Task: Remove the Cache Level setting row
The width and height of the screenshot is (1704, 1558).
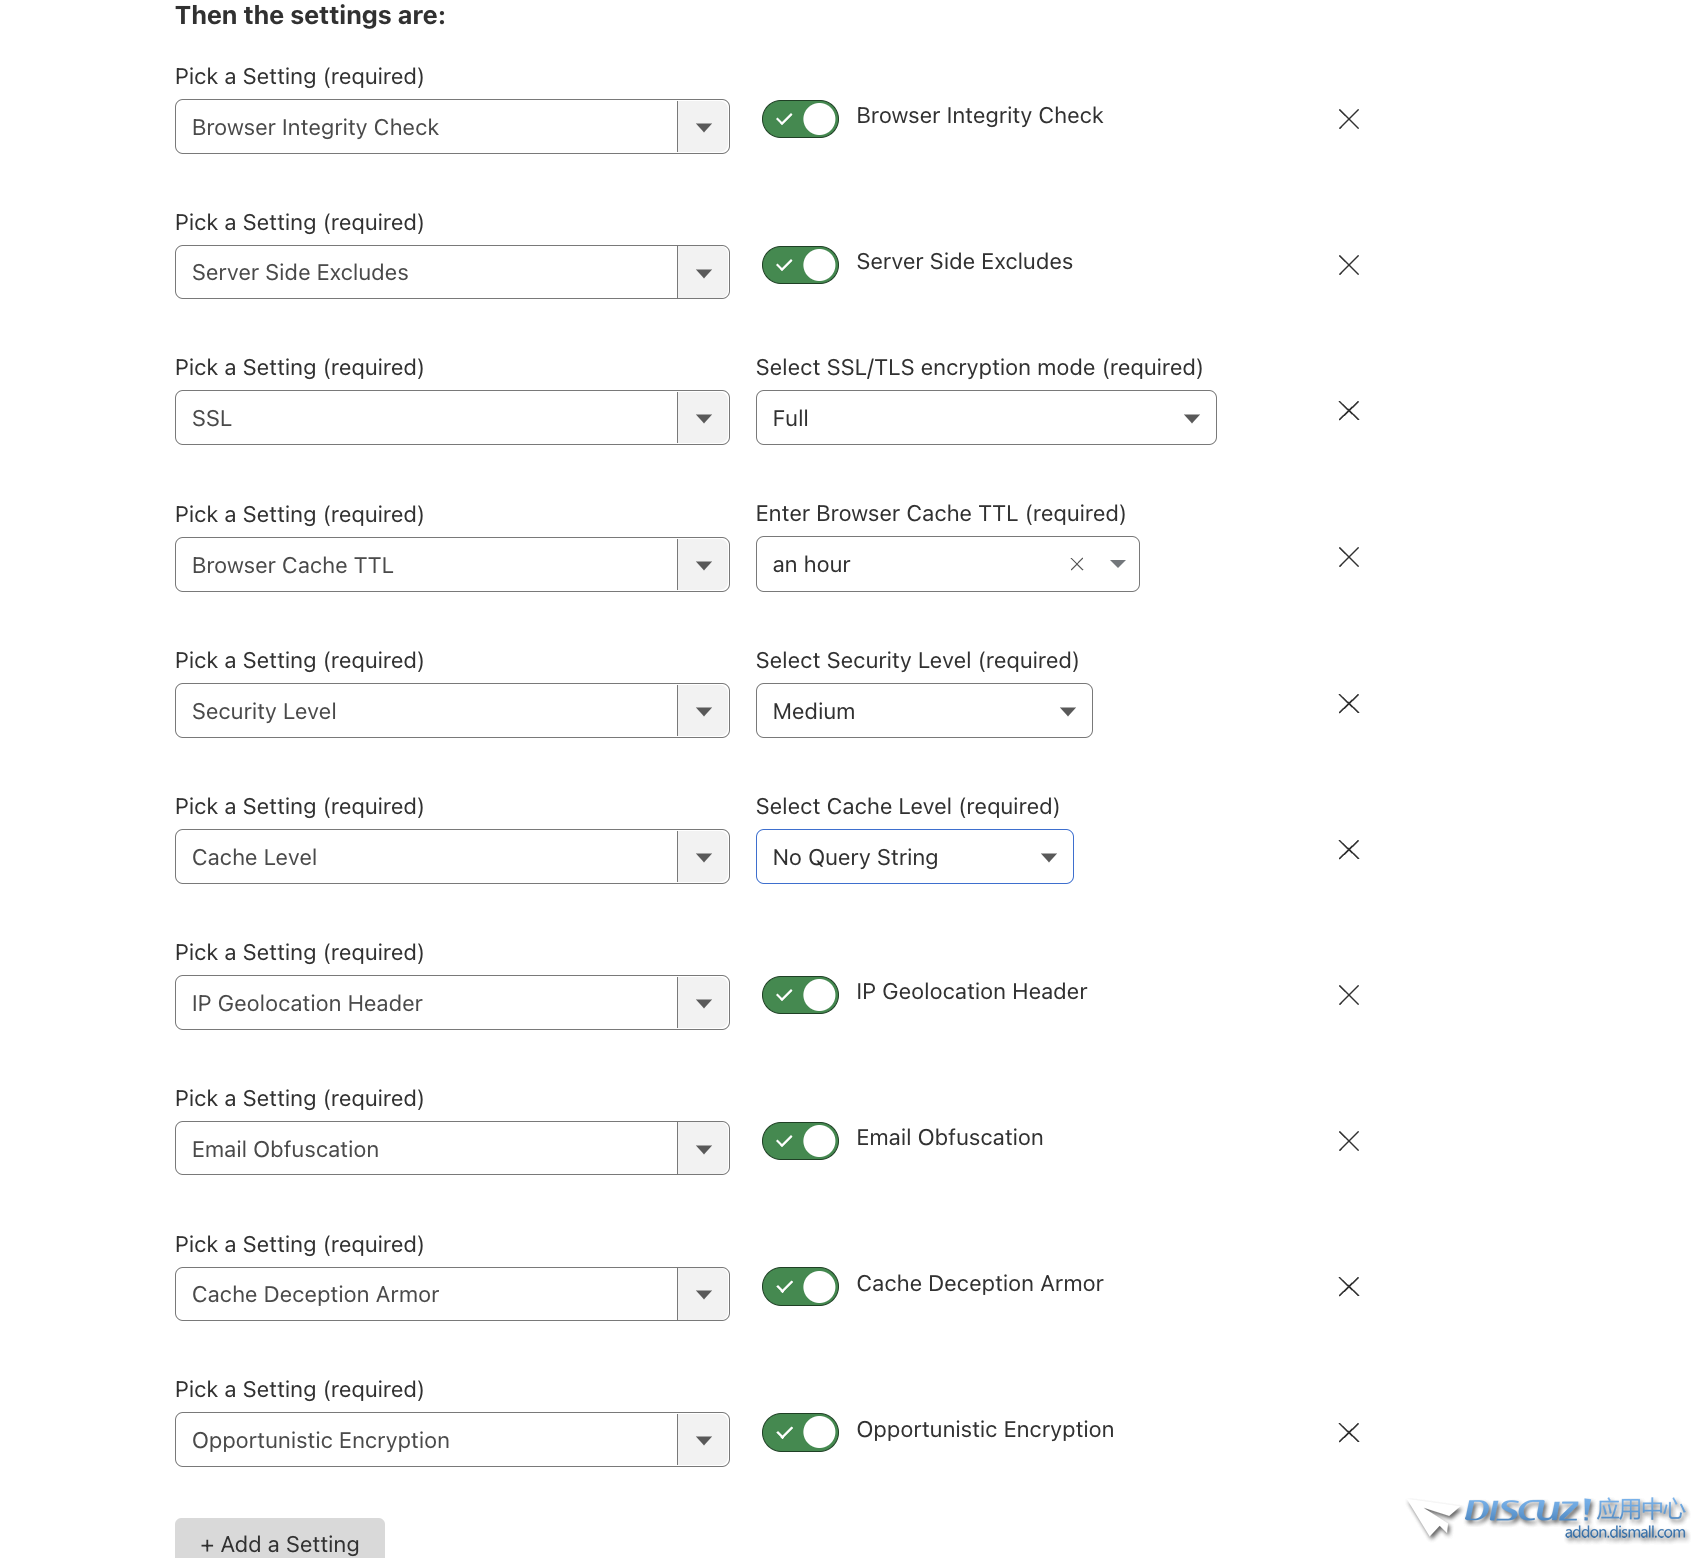Action: click(1348, 850)
